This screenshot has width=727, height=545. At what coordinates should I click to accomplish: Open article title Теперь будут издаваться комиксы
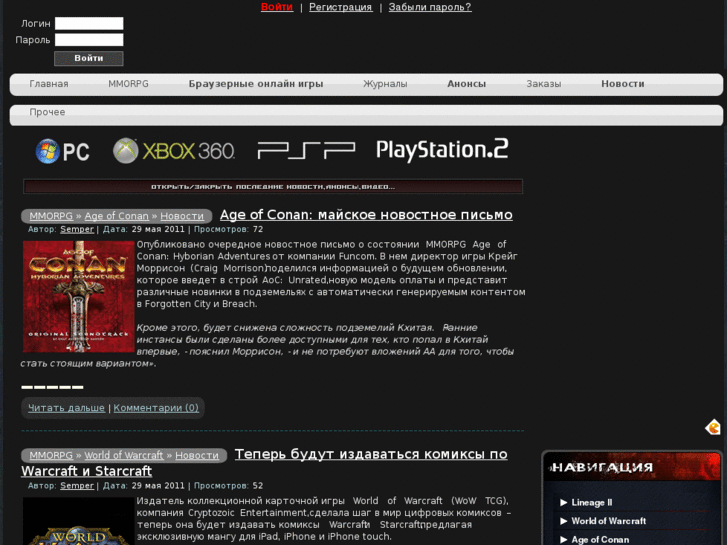click(371, 454)
